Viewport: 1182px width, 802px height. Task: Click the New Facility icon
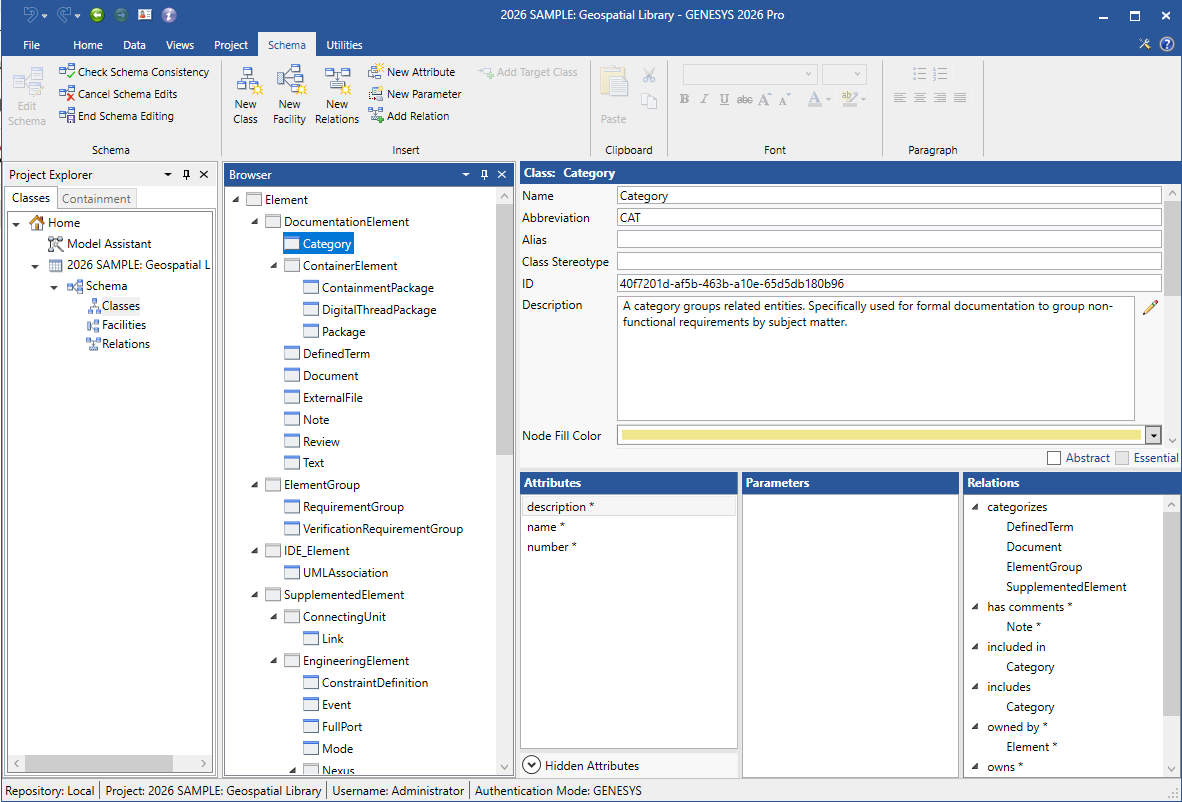click(289, 96)
